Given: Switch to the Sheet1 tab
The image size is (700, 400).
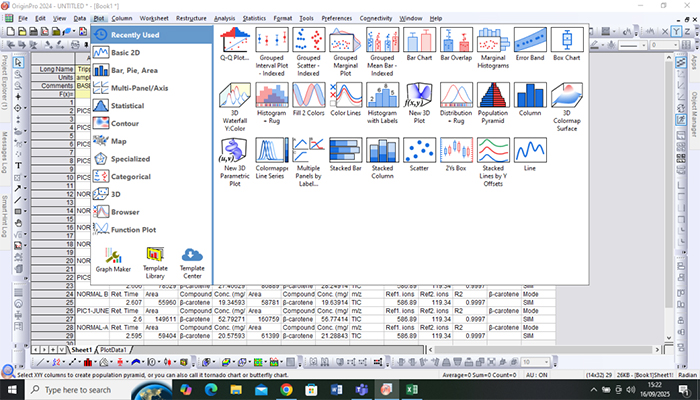Looking at the screenshot, I should [x=82, y=350].
